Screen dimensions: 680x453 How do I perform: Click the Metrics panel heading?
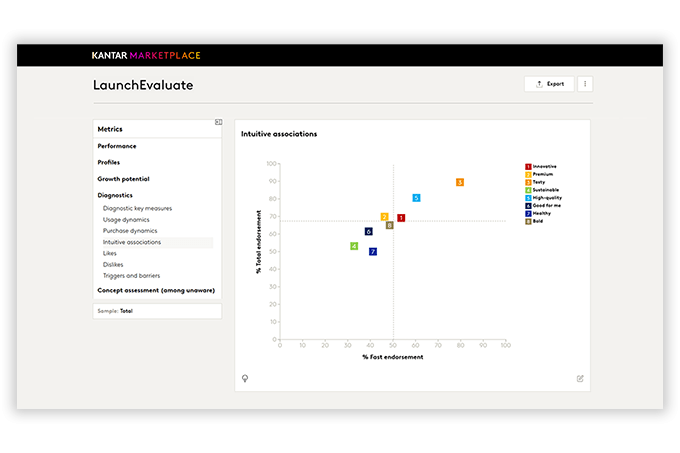(110, 129)
